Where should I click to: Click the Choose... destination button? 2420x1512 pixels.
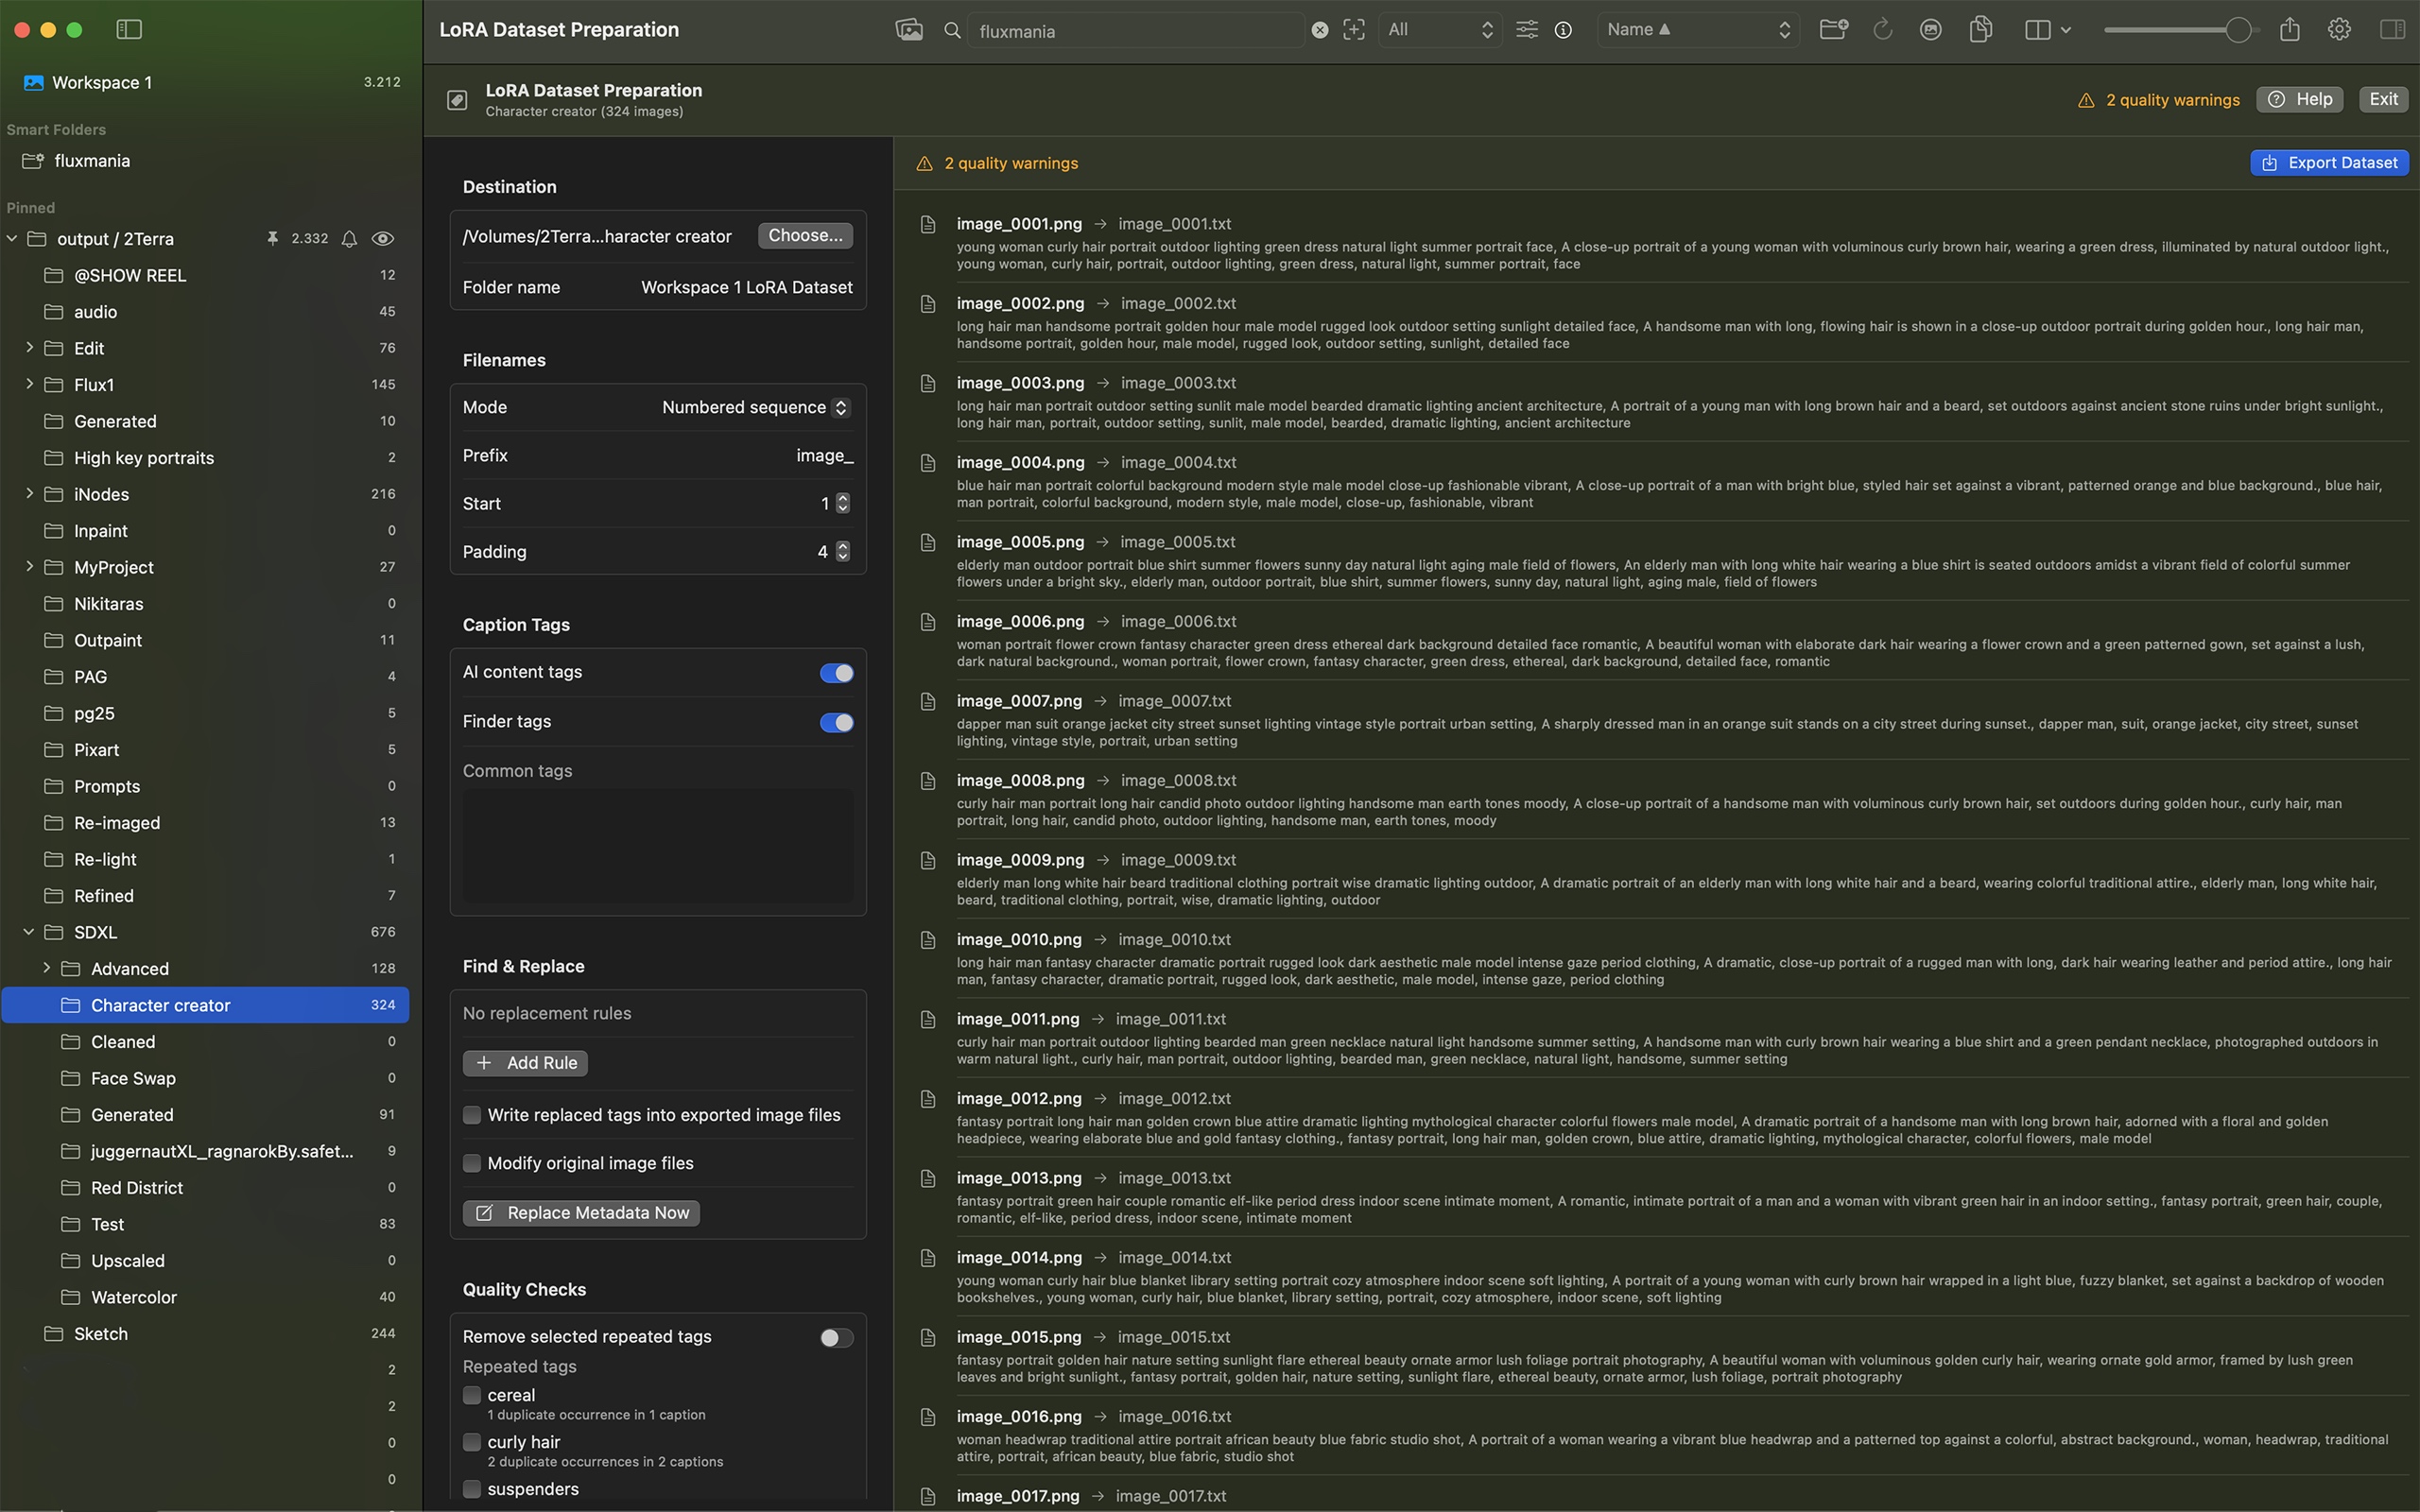(805, 236)
